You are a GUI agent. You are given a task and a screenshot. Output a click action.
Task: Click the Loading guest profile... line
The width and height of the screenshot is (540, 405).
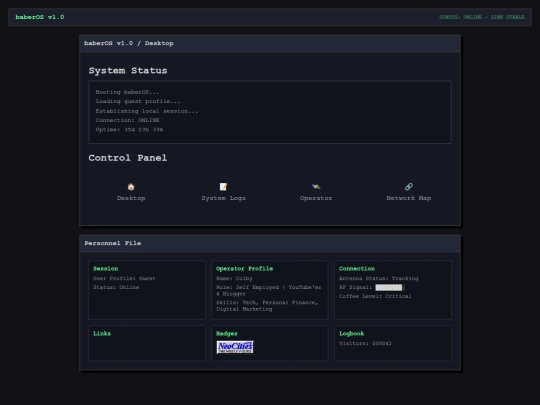pyautogui.click(x=138, y=101)
